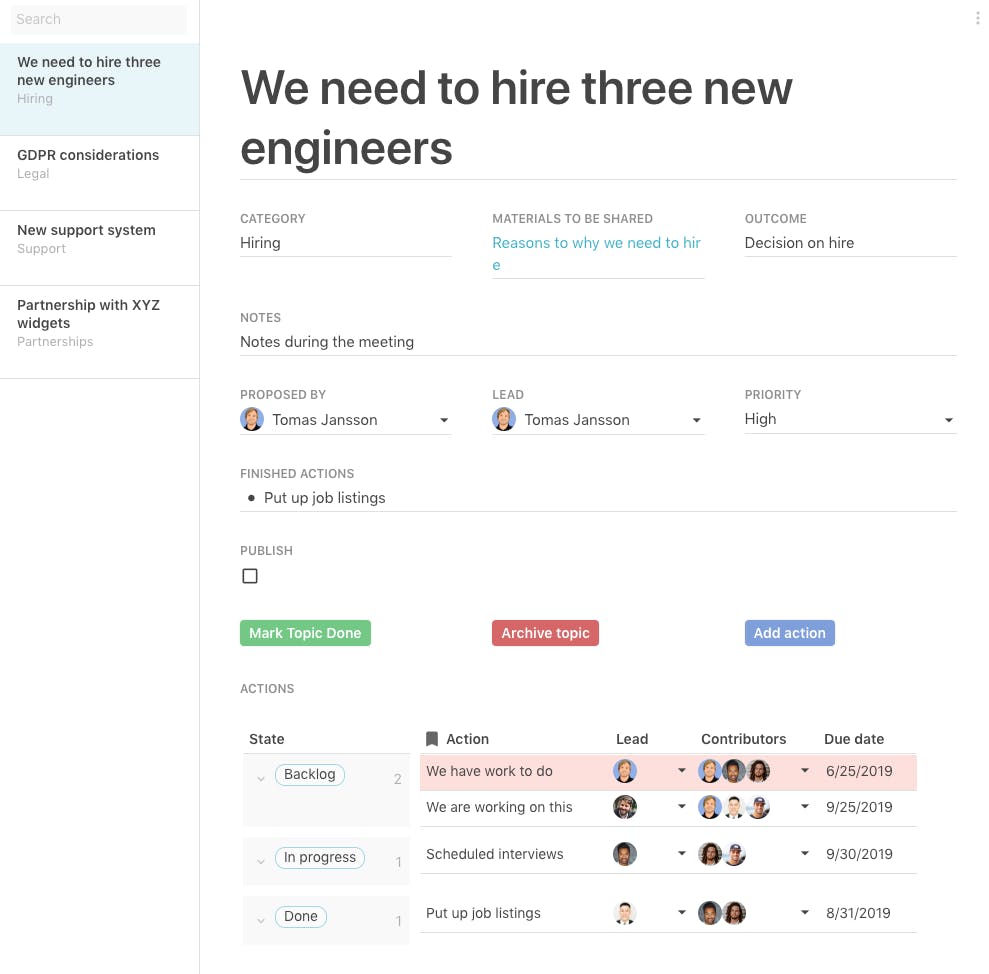989x974 pixels.
Task: Click lead avatar for 'Put up job listings'
Action: pos(625,913)
